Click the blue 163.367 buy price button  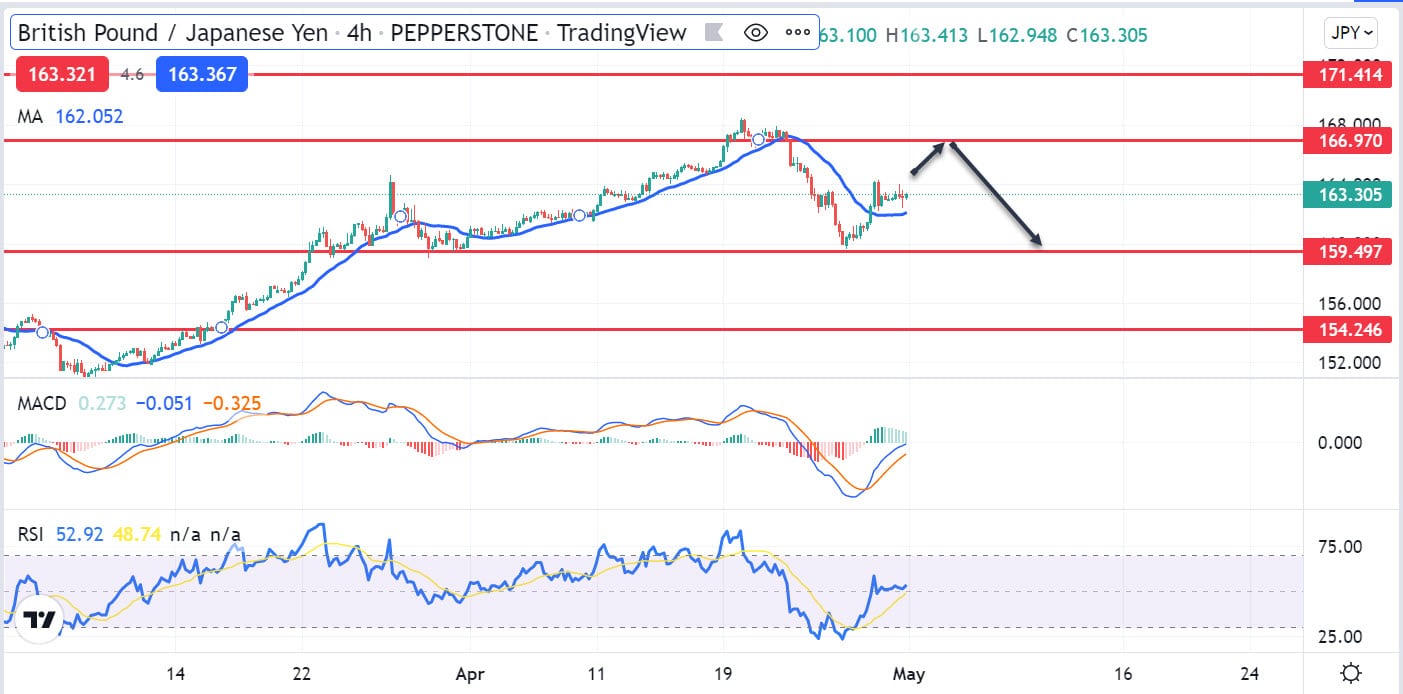point(201,74)
